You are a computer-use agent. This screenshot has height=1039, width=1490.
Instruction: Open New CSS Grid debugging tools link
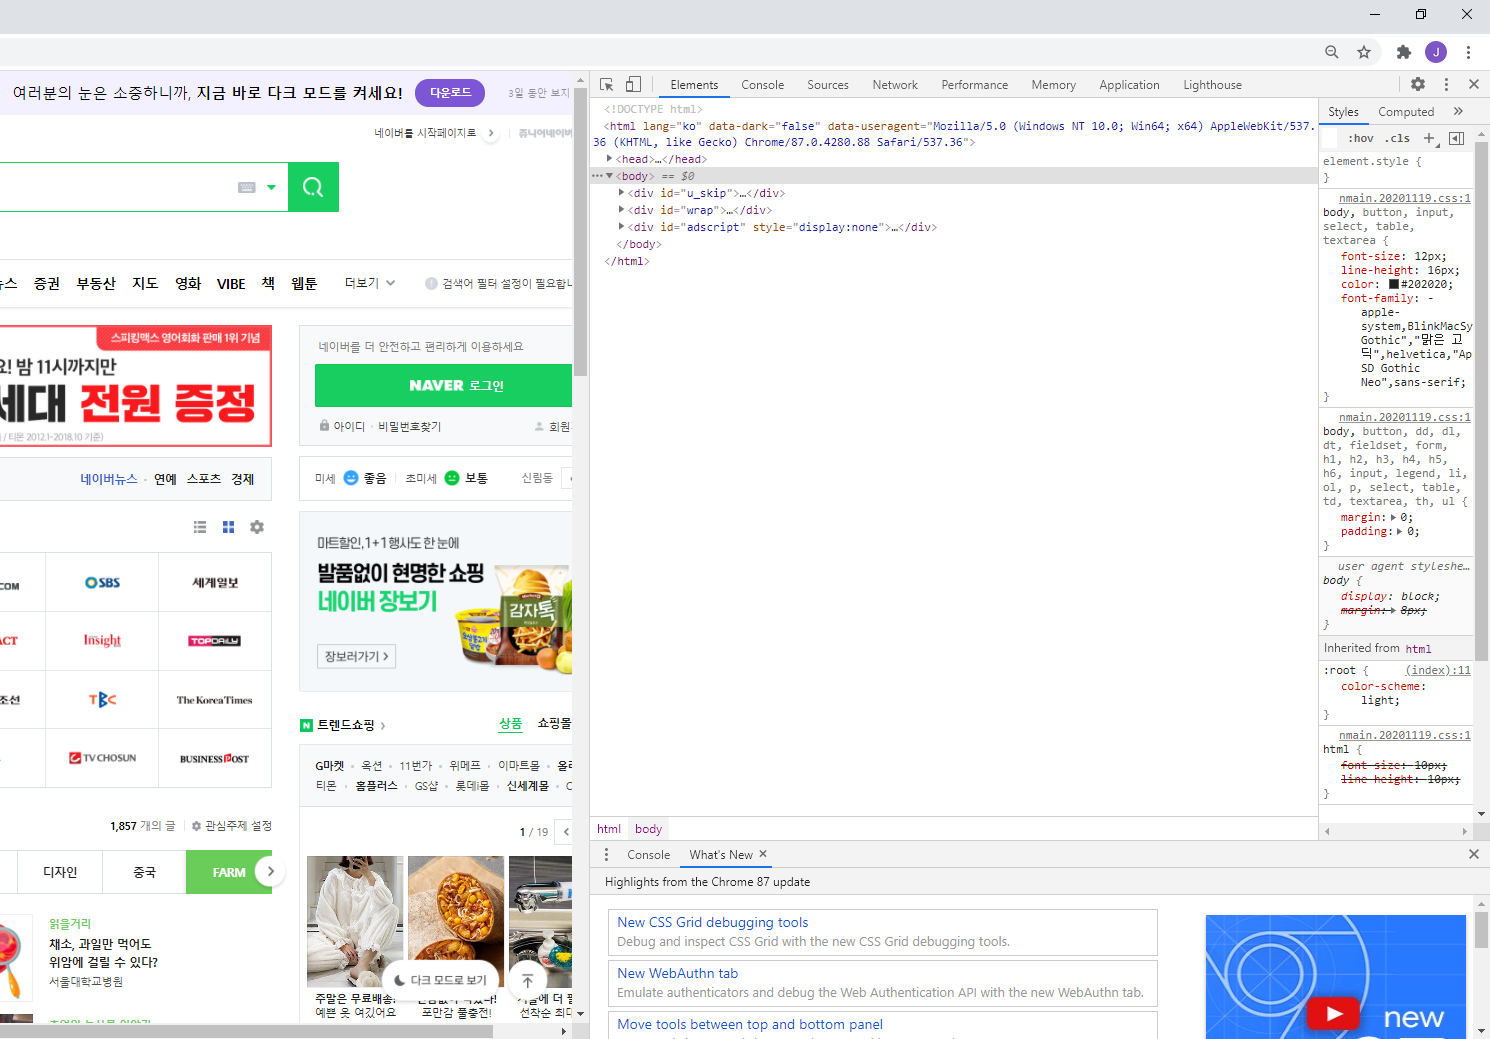[712, 922]
